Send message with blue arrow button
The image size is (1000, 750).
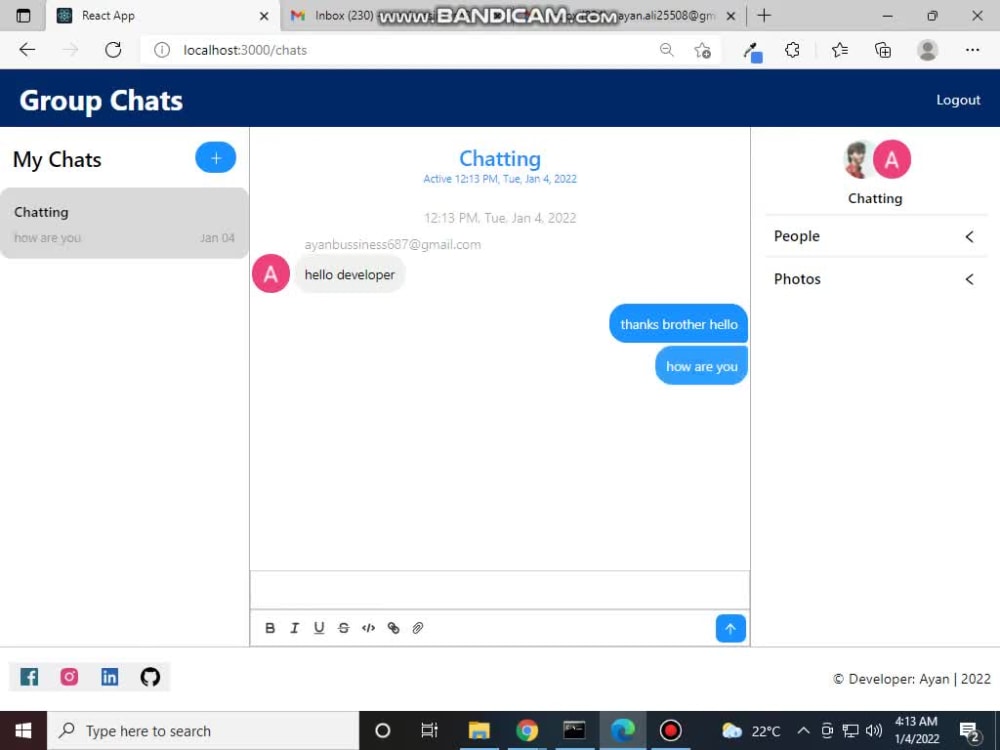[x=730, y=629]
